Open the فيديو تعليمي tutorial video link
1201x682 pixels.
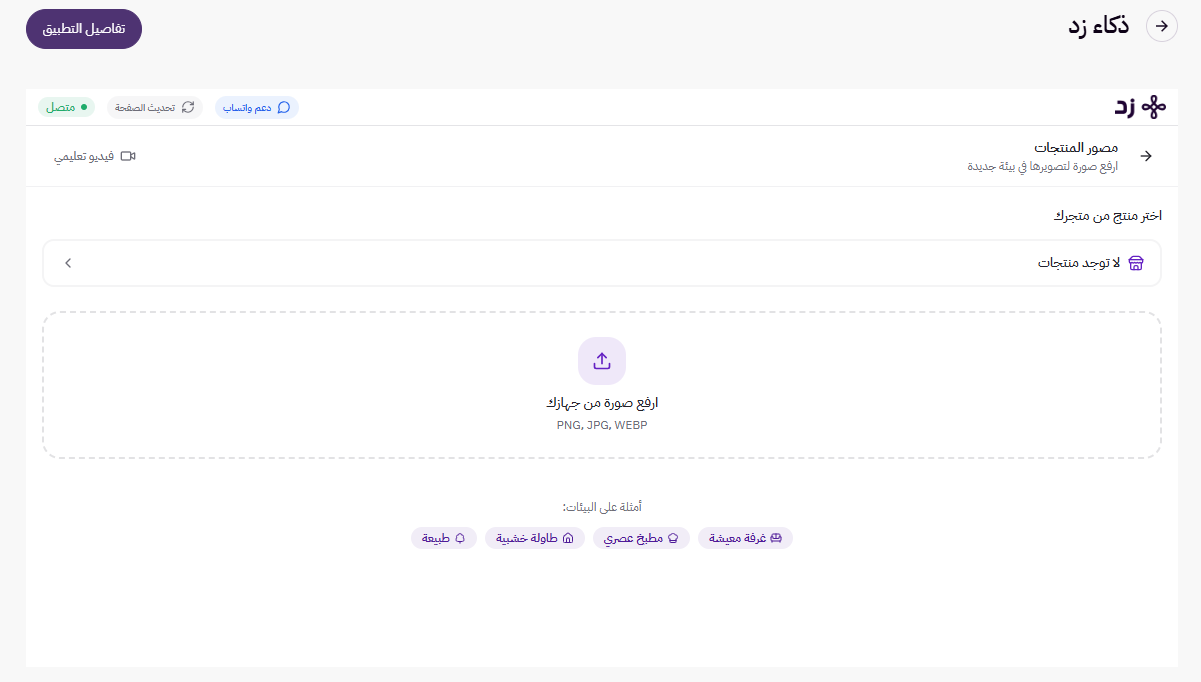point(95,156)
